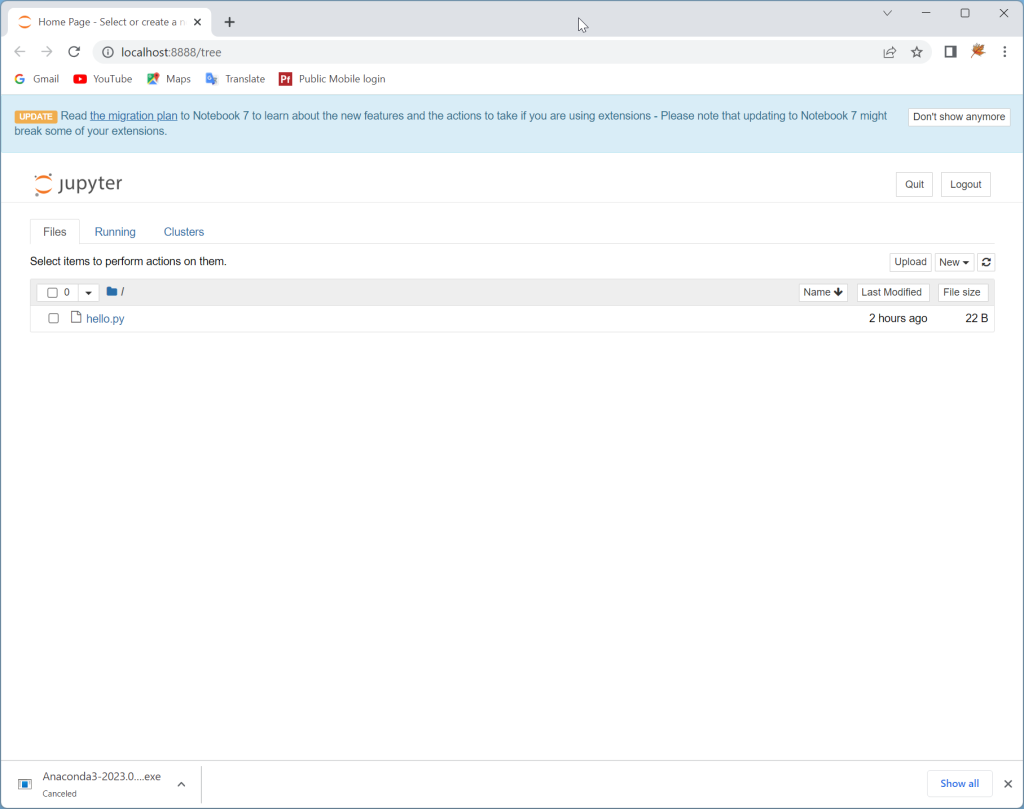Click the browser forward arrow

click(46, 52)
